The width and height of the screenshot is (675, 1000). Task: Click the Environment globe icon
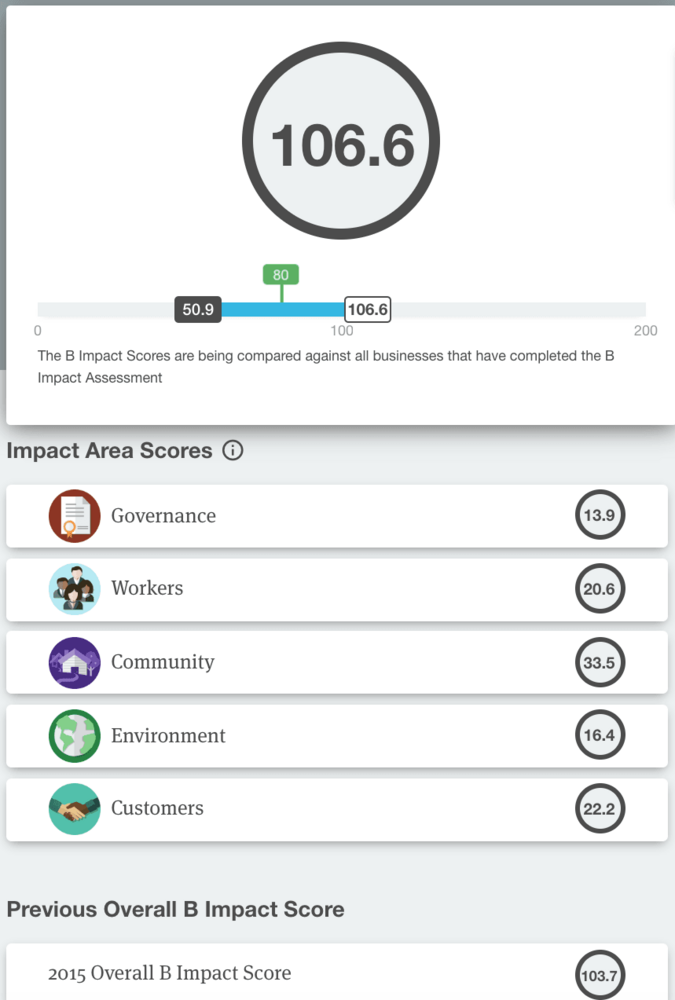click(74, 736)
